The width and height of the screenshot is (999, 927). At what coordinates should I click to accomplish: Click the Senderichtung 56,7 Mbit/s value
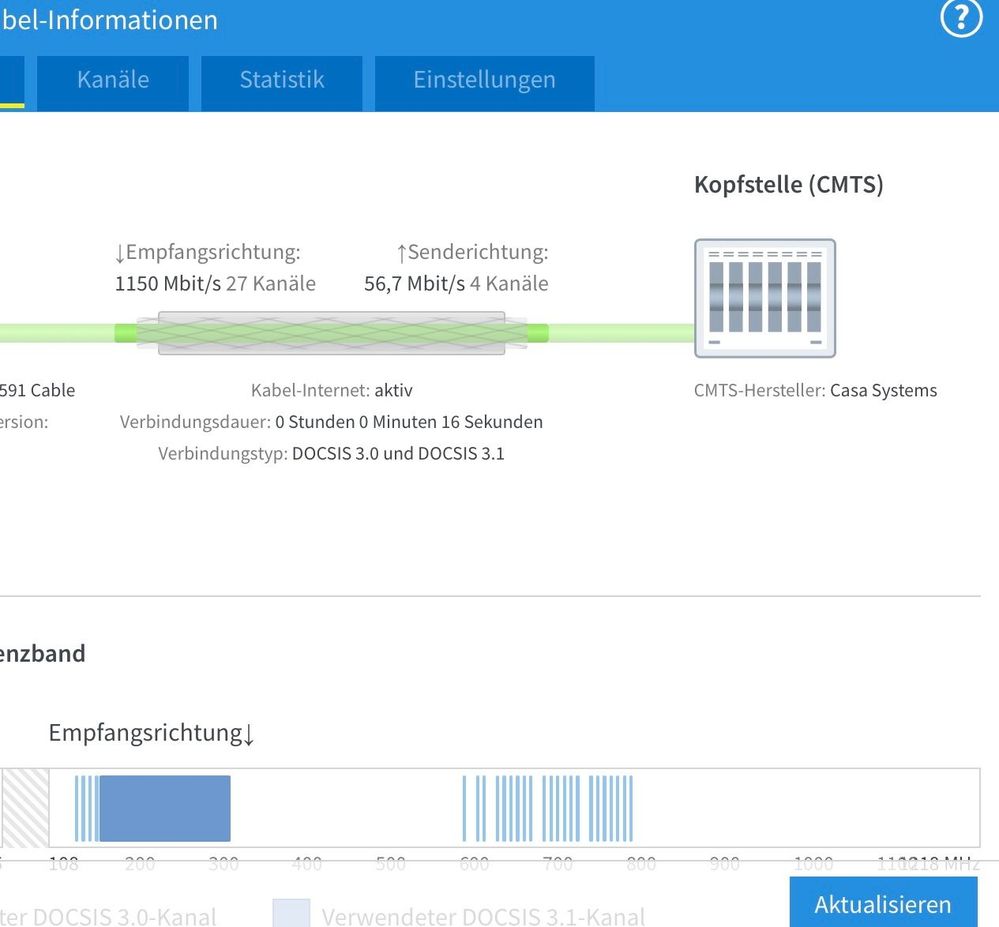tap(414, 284)
